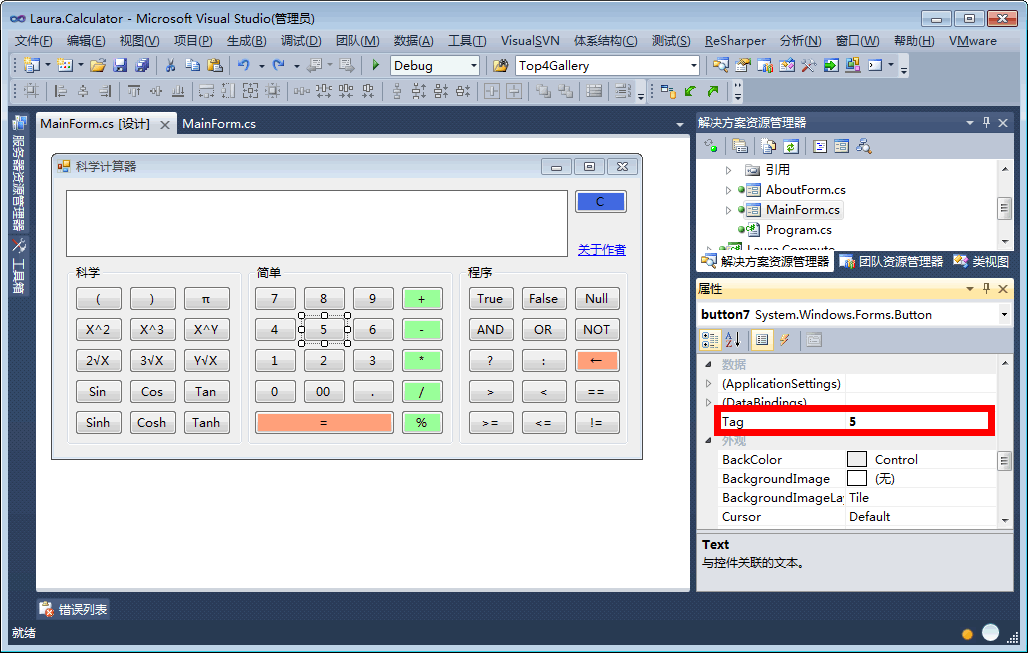Viewport: 1028px width, 653px height.
Task: Click the Make Same Size layout icon
Action: pos(250,91)
